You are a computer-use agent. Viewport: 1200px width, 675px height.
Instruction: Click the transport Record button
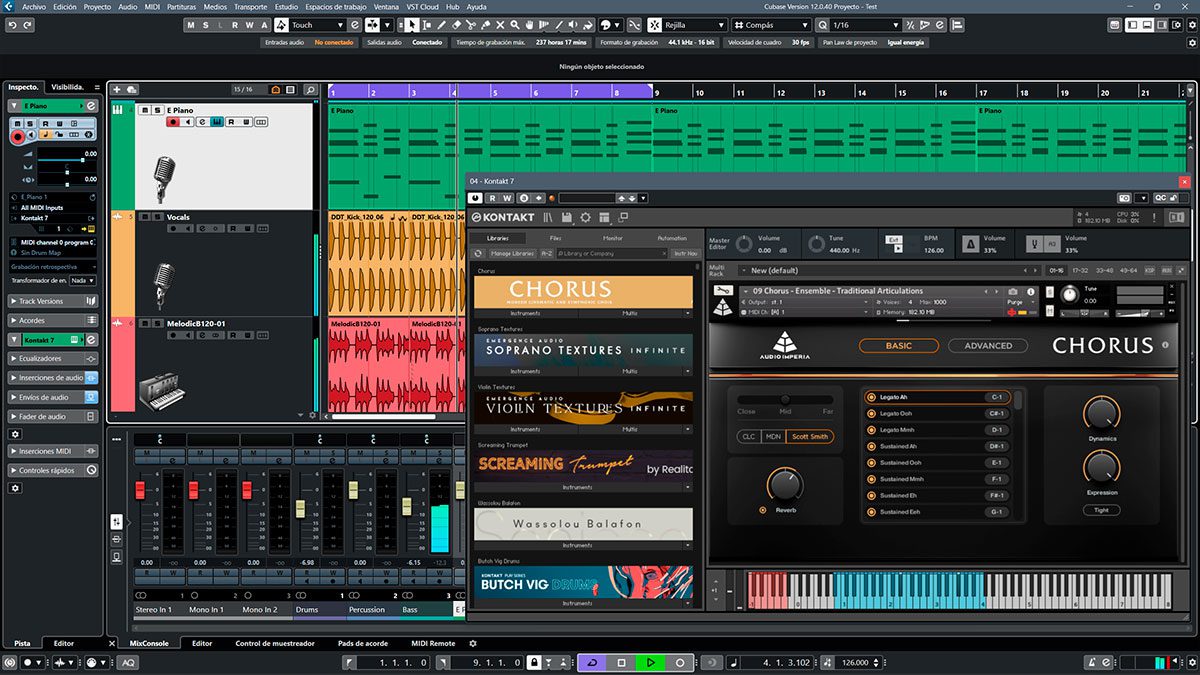coord(680,662)
